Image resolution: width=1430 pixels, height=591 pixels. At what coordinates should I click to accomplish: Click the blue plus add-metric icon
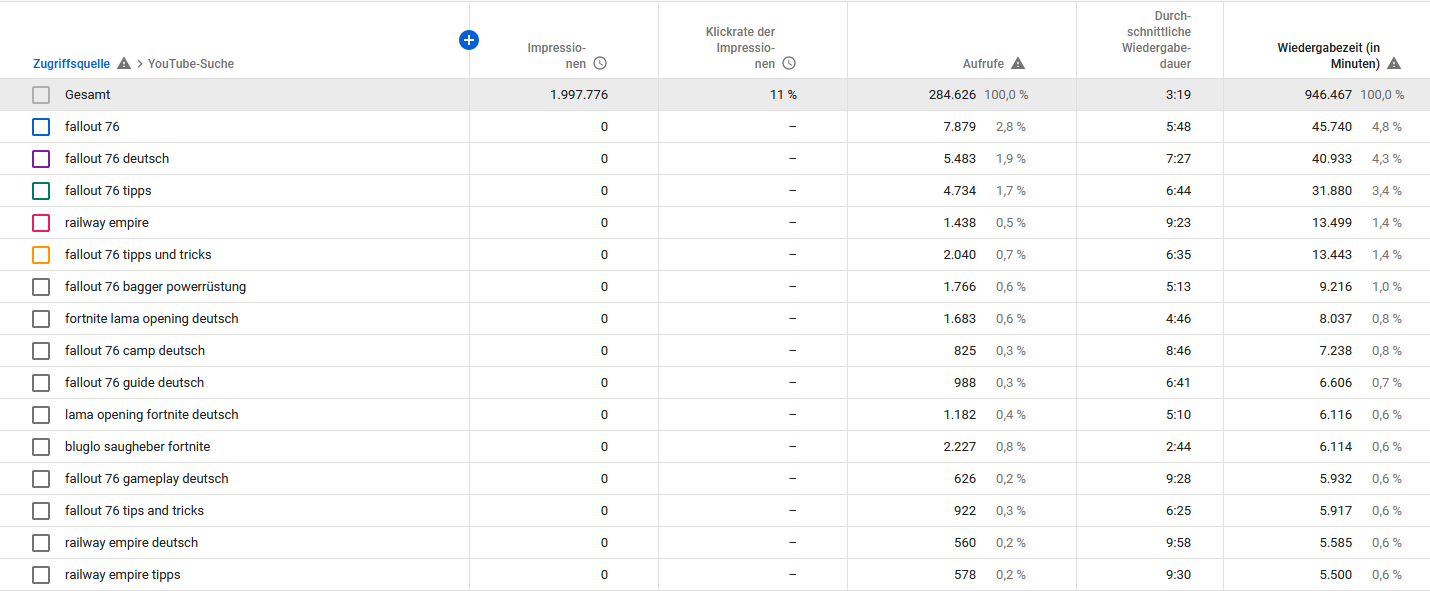[x=469, y=40]
